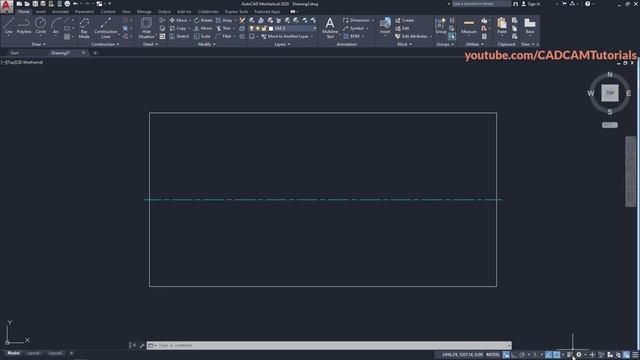Switch to the Start file tab
Viewport: 640px width, 360px height.
15,53
